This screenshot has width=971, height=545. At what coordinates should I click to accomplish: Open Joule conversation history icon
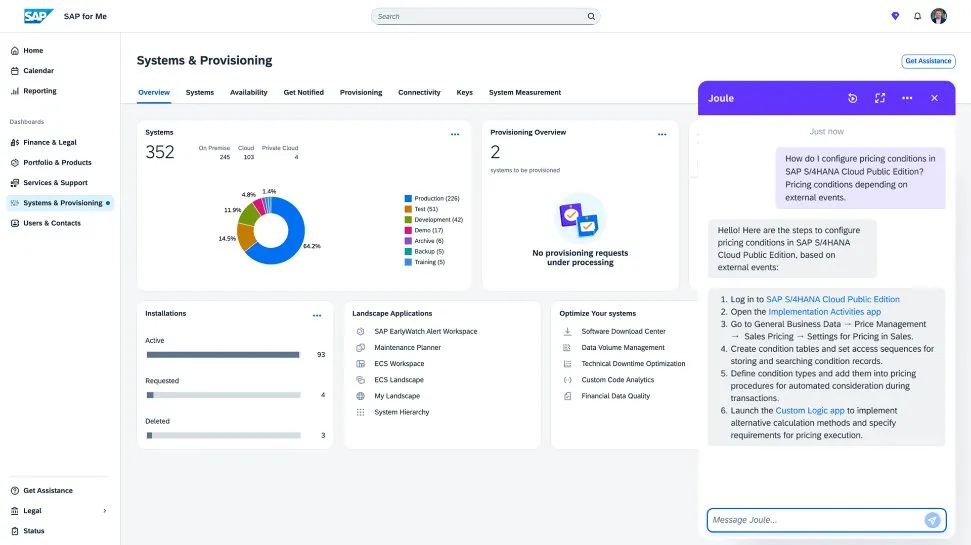point(852,98)
